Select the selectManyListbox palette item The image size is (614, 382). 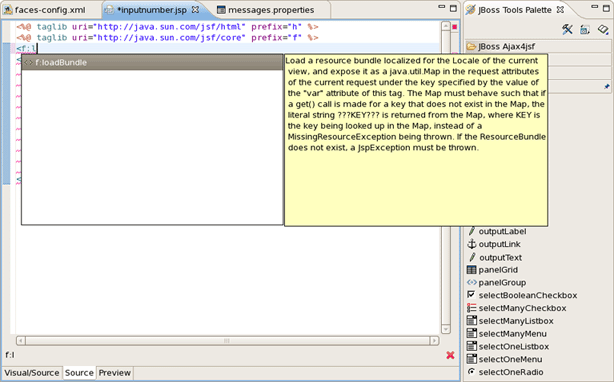tap(511, 321)
